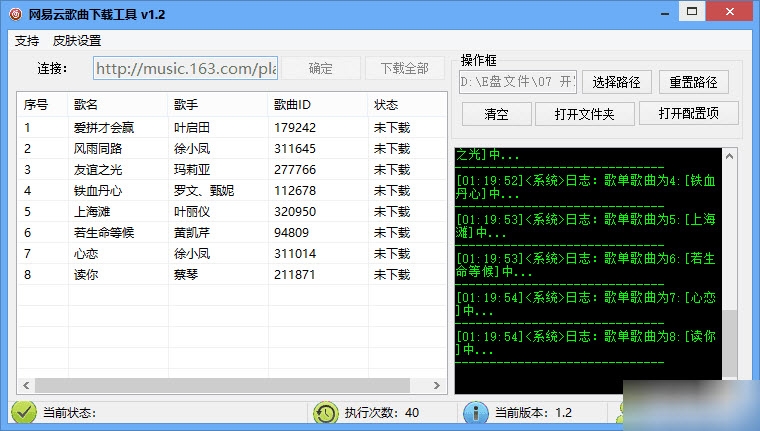Open the 支持 menu
This screenshot has width=760, height=431.
pyautogui.click(x=27, y=41)
